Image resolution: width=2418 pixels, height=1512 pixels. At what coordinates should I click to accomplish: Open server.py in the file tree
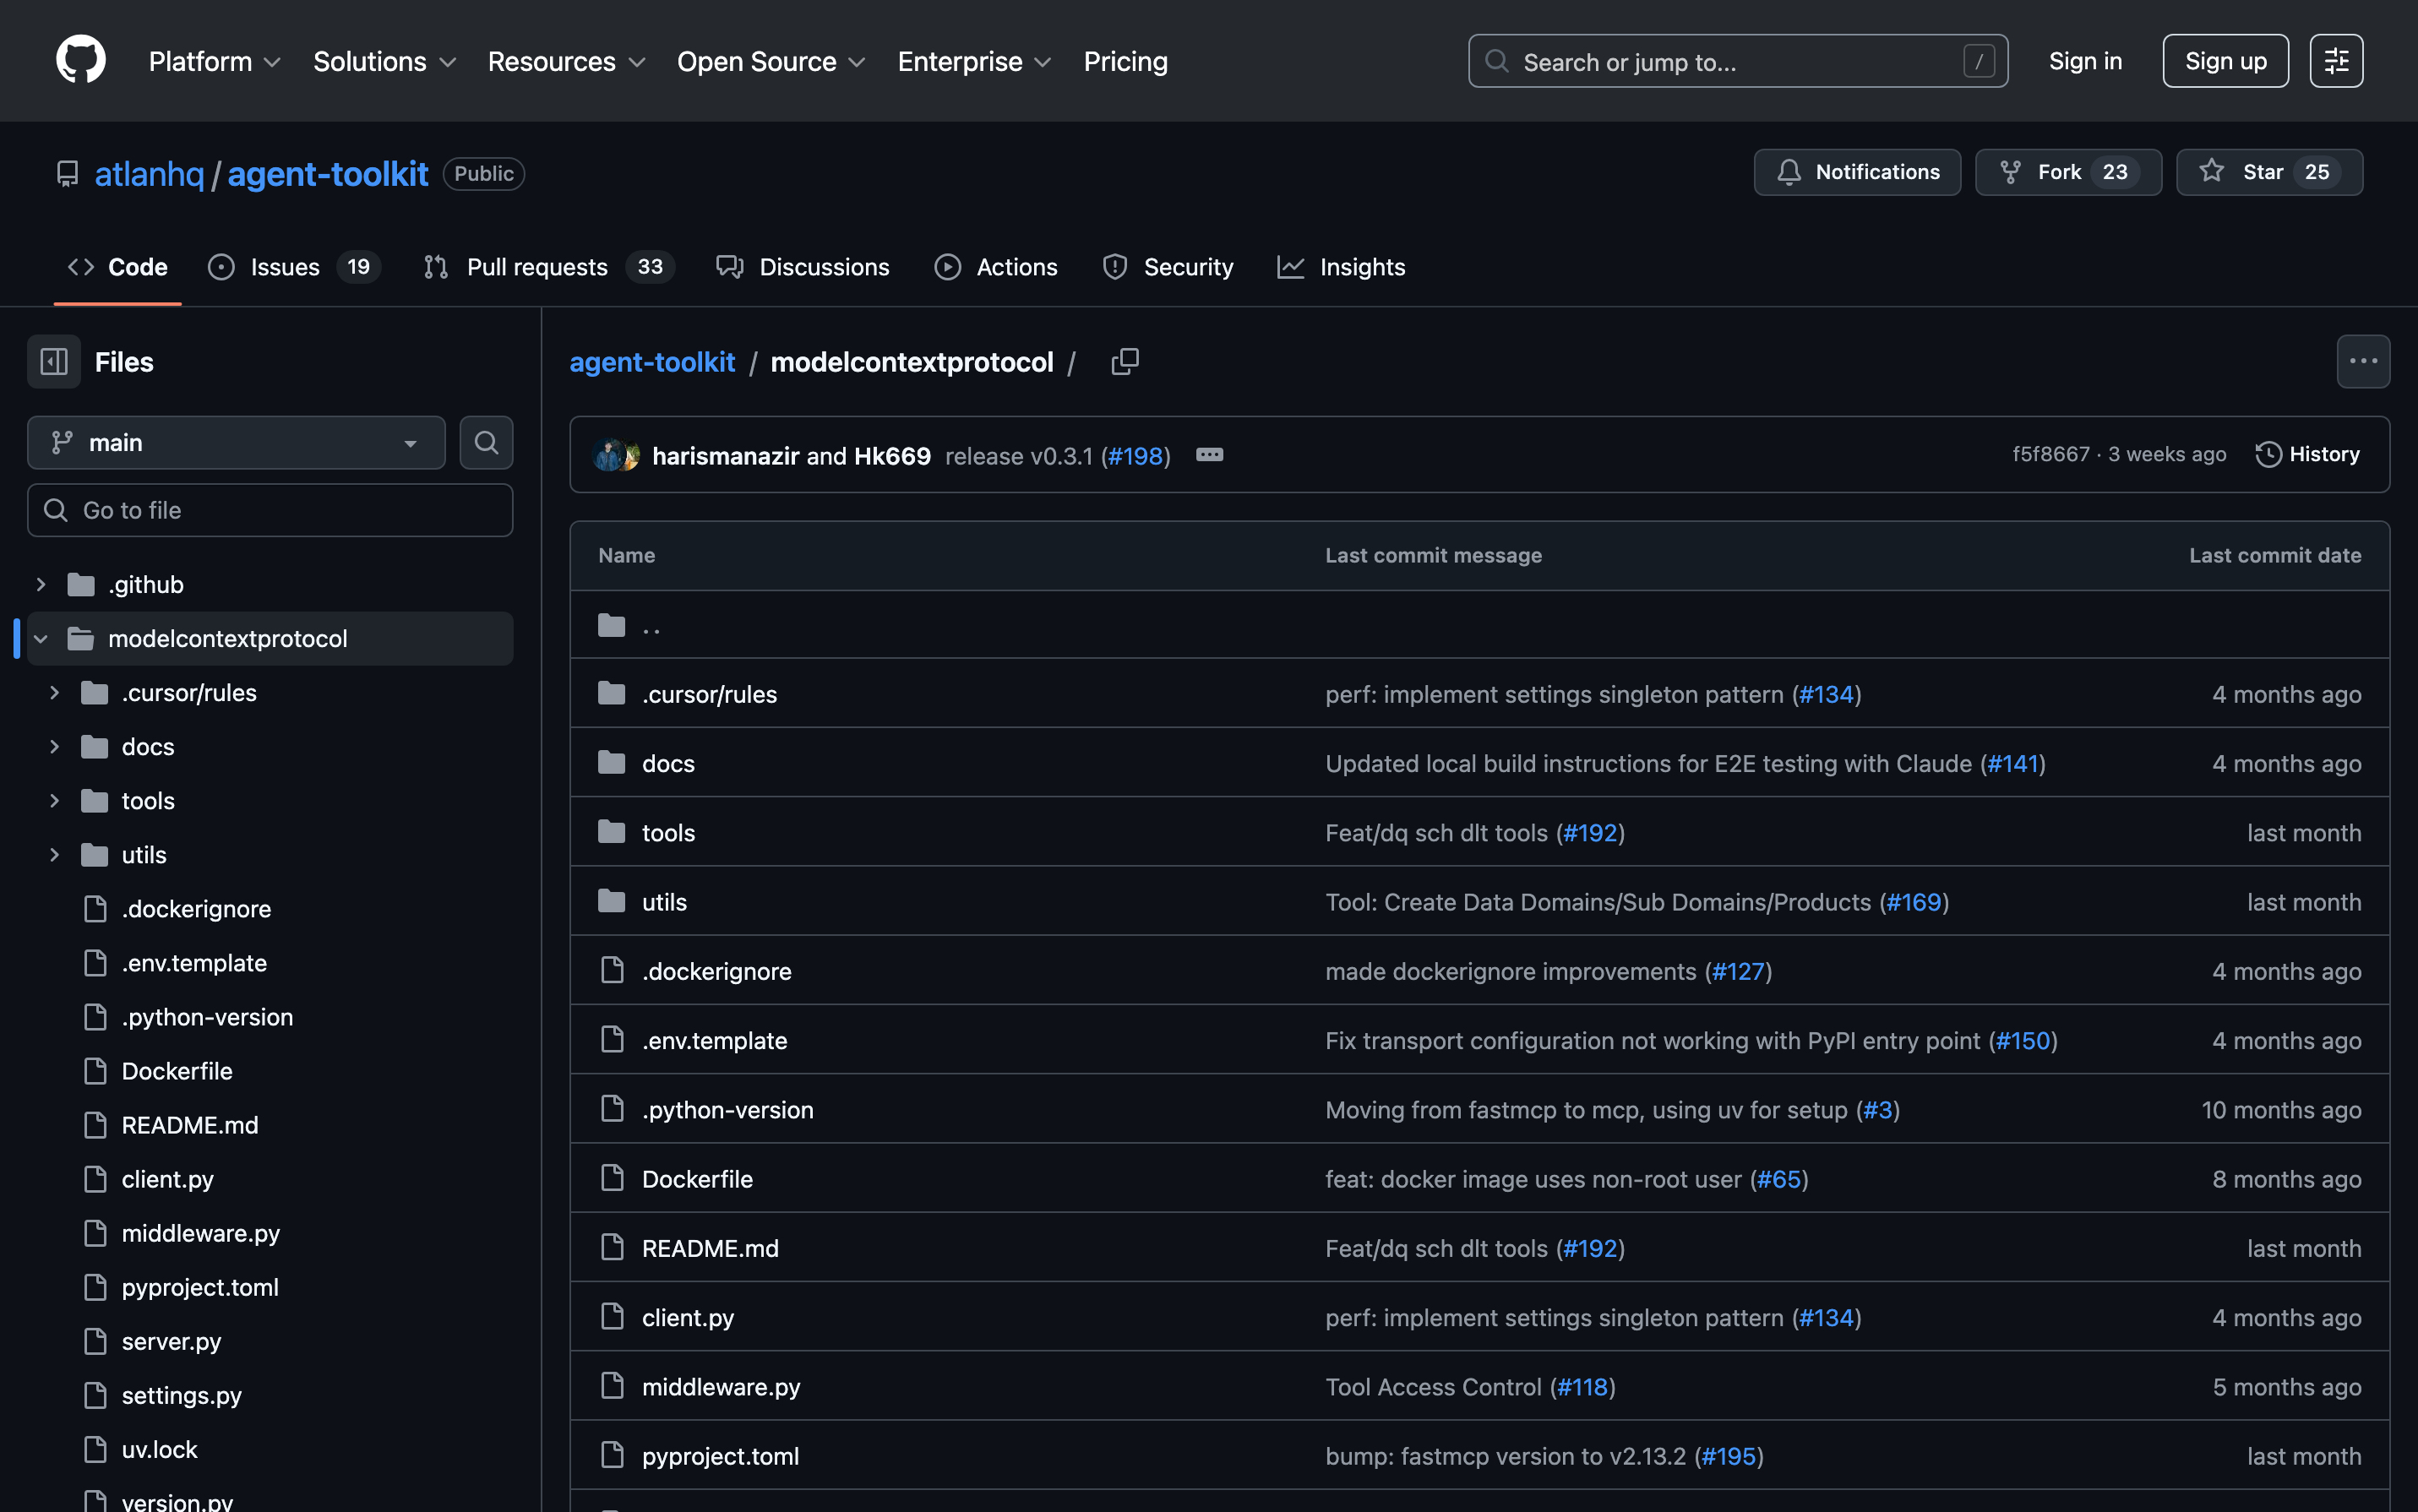coord(171,1342)
